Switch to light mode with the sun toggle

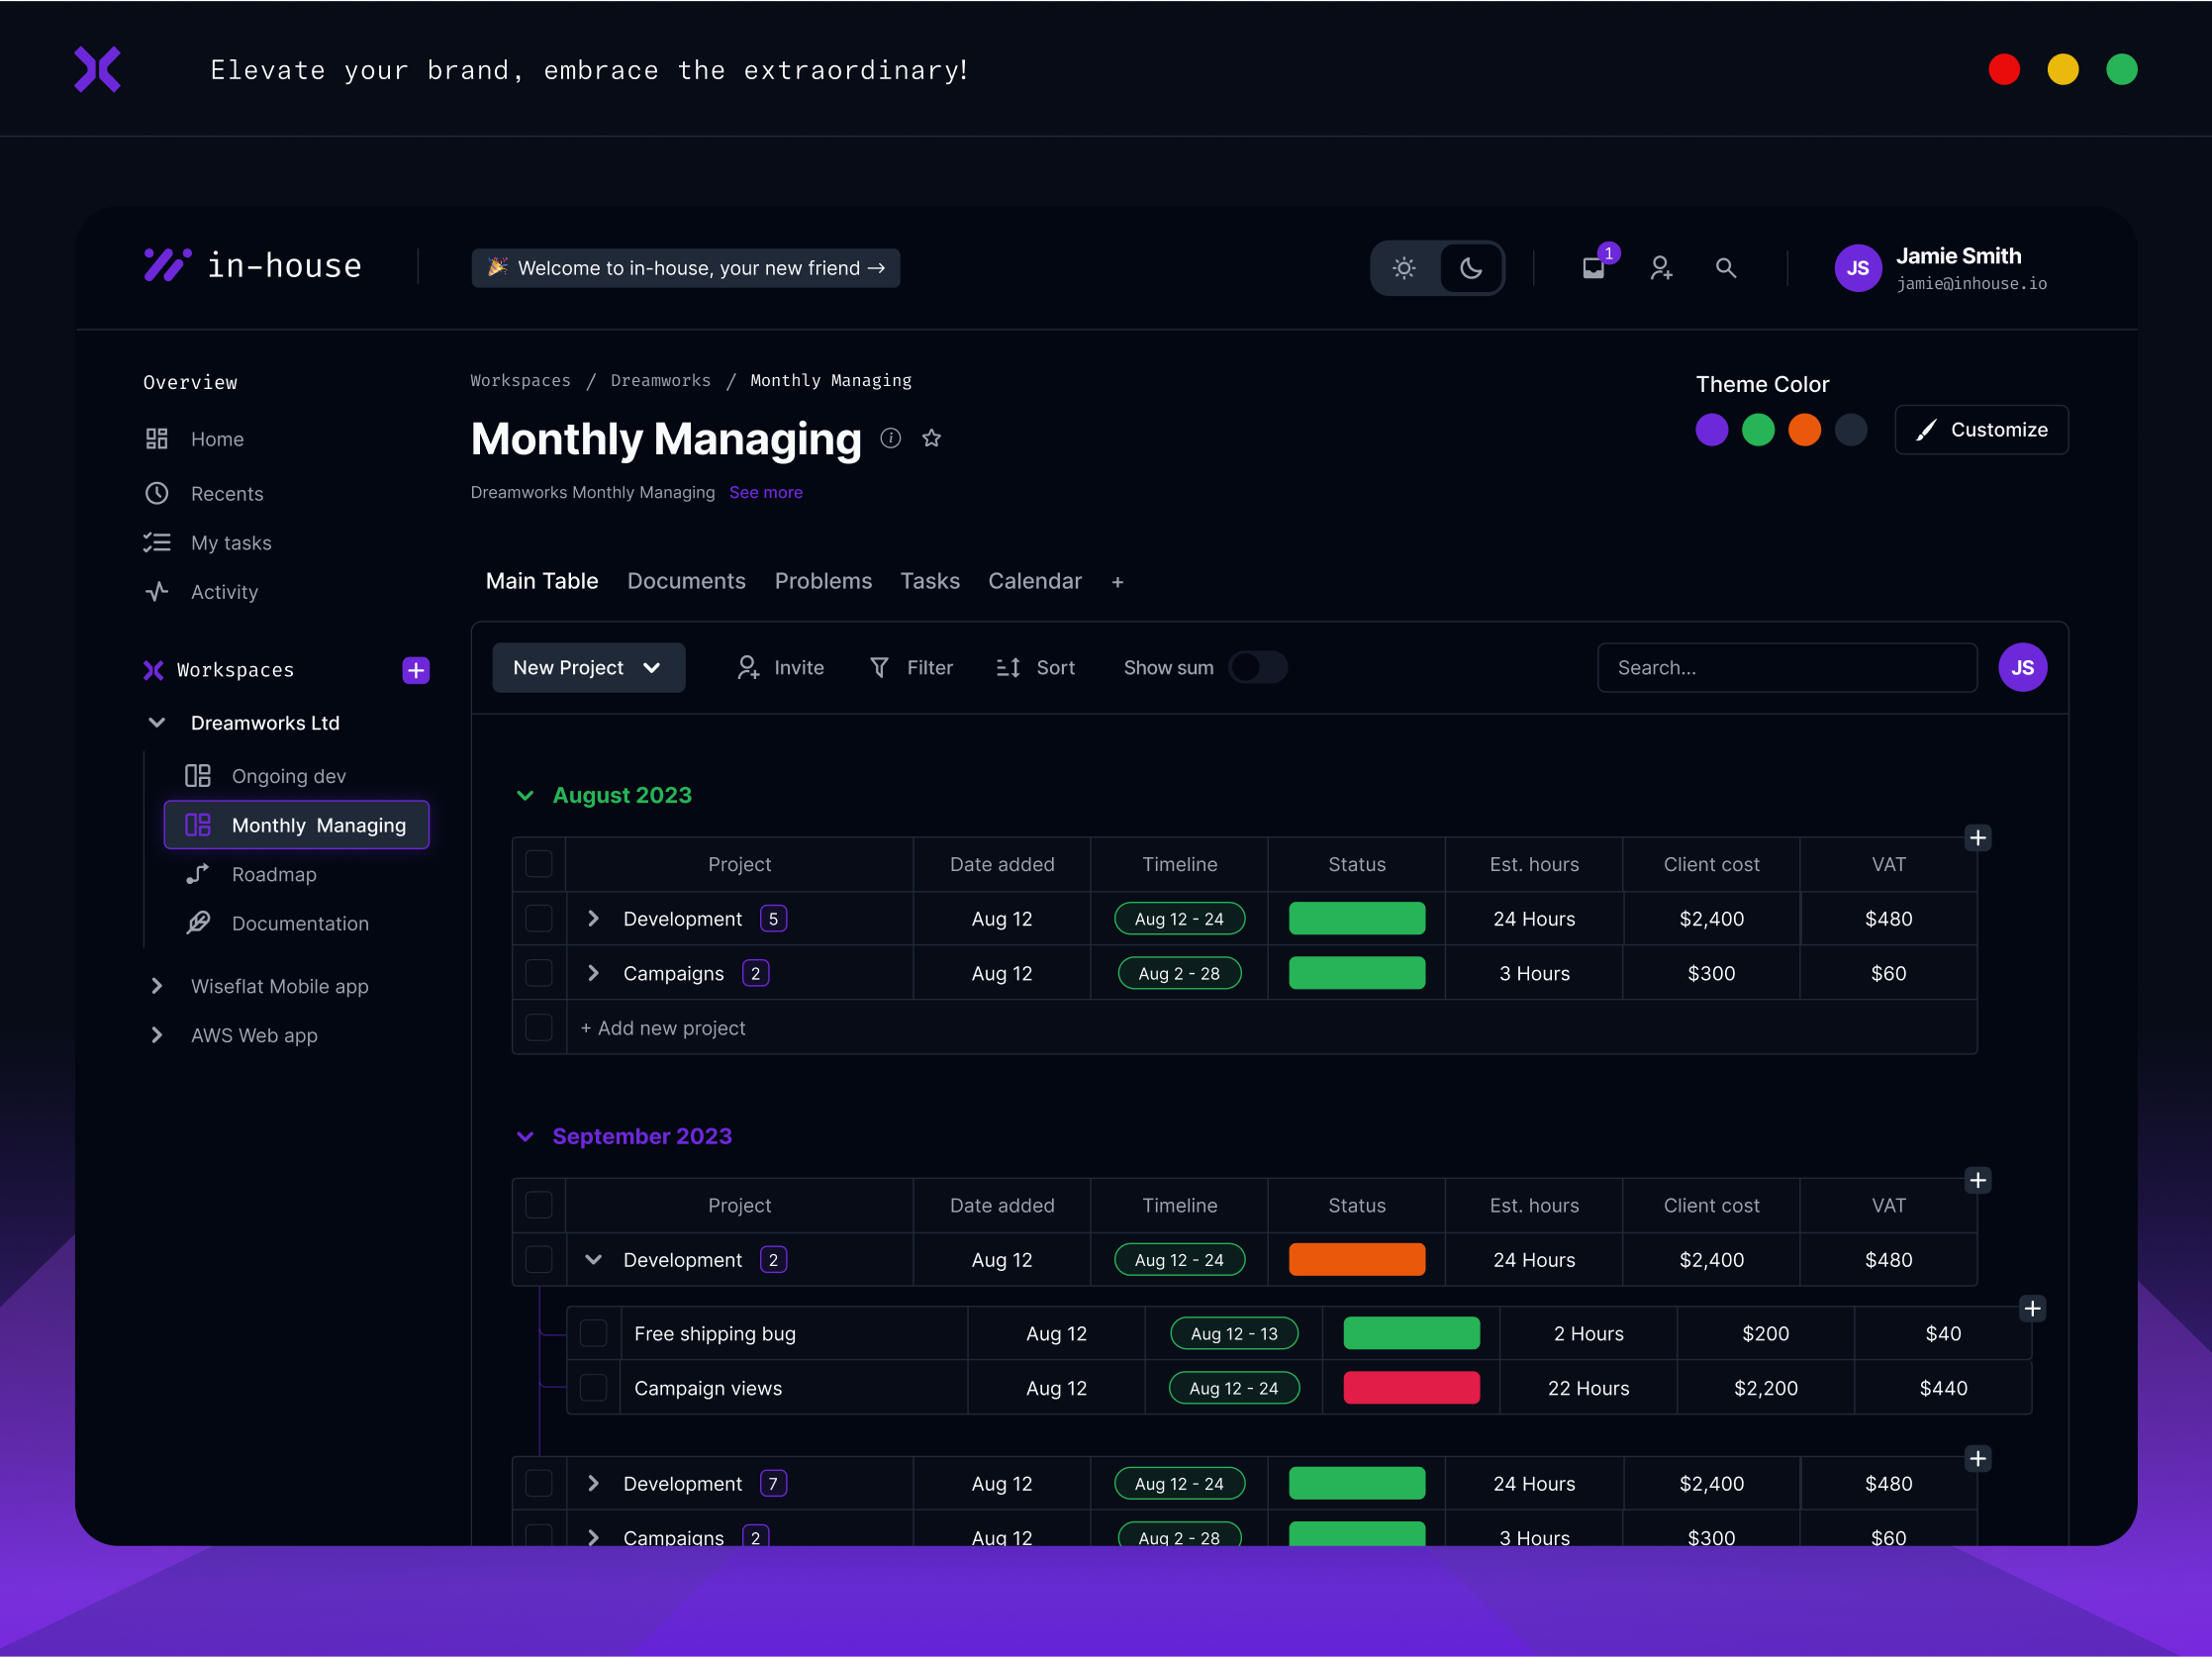pos(1404,268)
